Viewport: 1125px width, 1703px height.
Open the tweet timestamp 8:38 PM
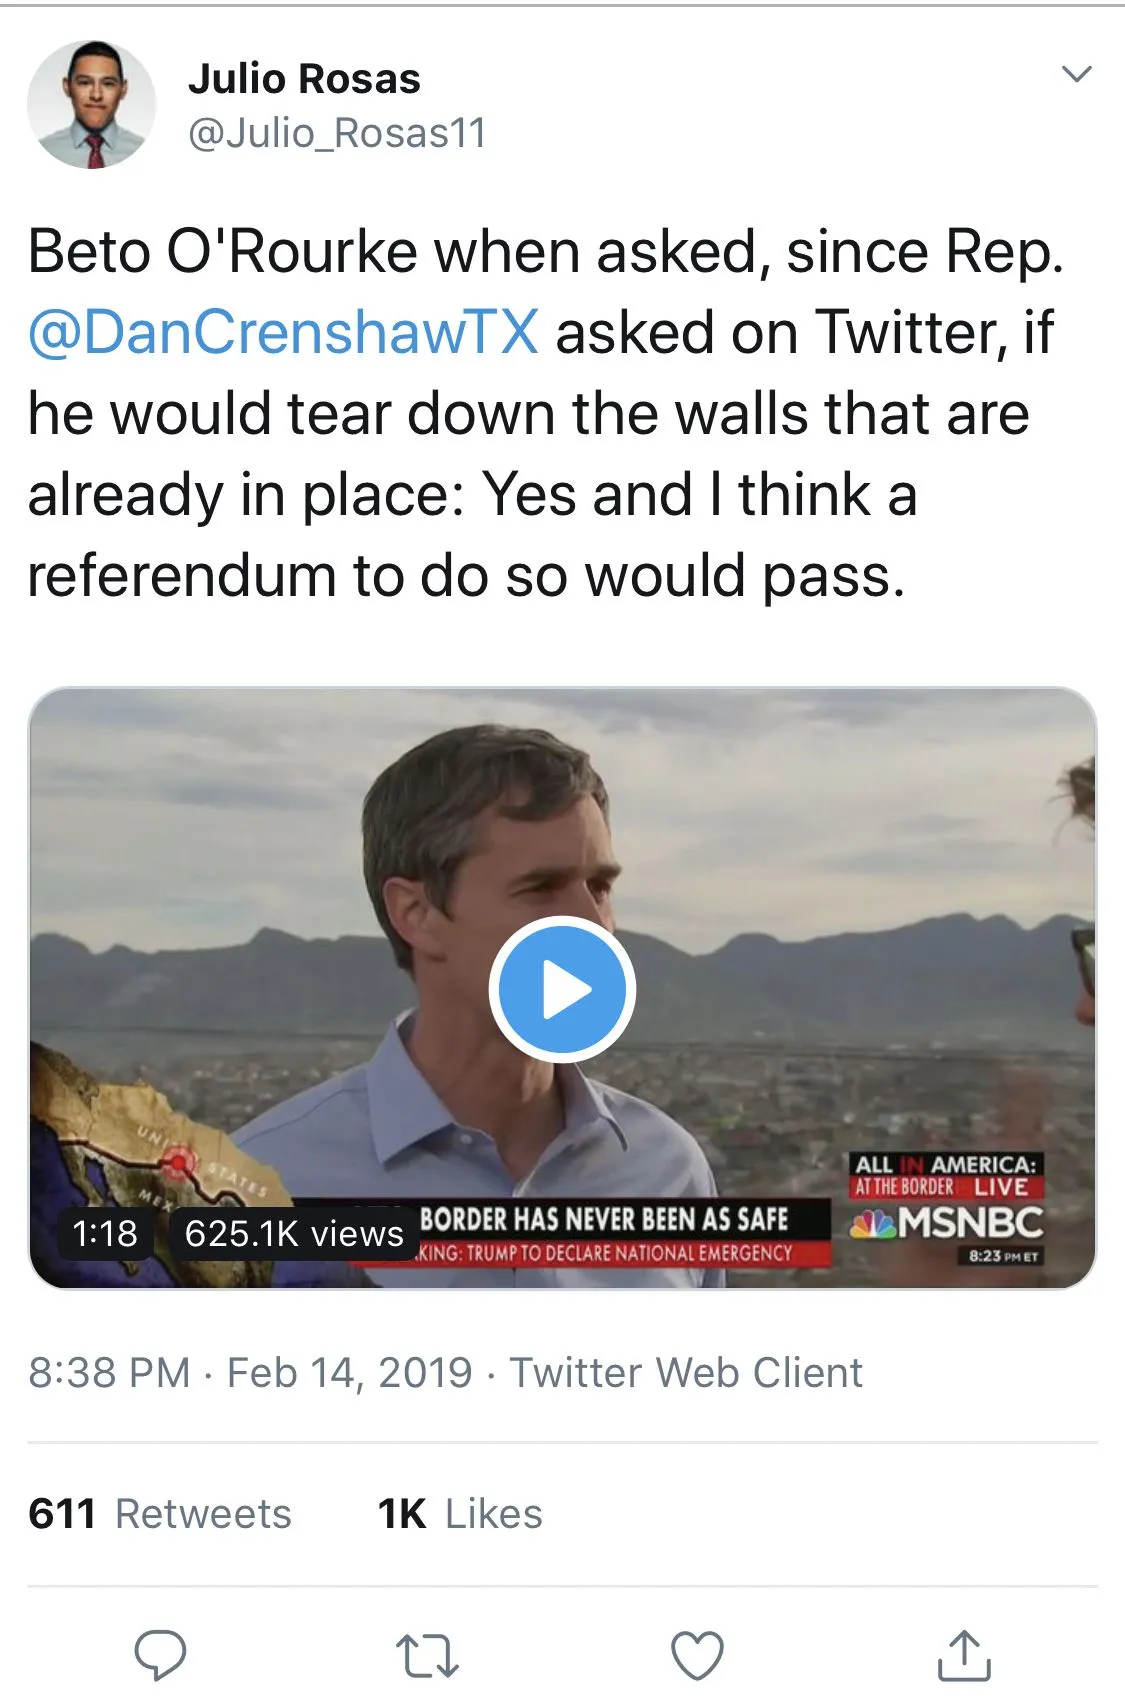pos(109,1373)
